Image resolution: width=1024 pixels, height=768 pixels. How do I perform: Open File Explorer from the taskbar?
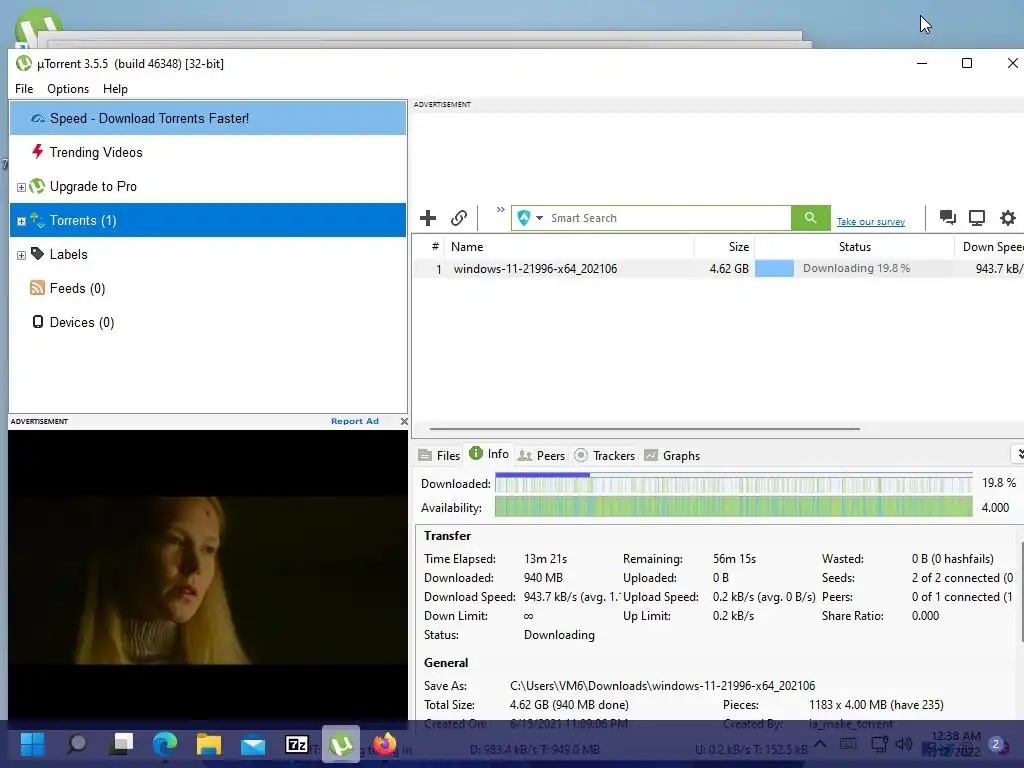point(209,744)
